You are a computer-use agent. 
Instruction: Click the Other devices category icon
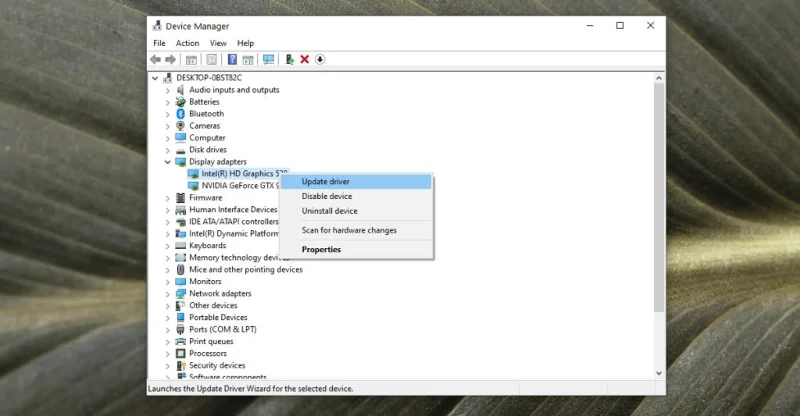pos(181,306)
